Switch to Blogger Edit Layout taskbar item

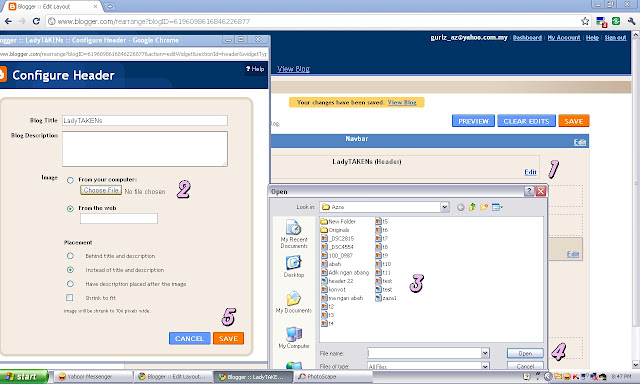pyautogui.click(x=173, y=376)
